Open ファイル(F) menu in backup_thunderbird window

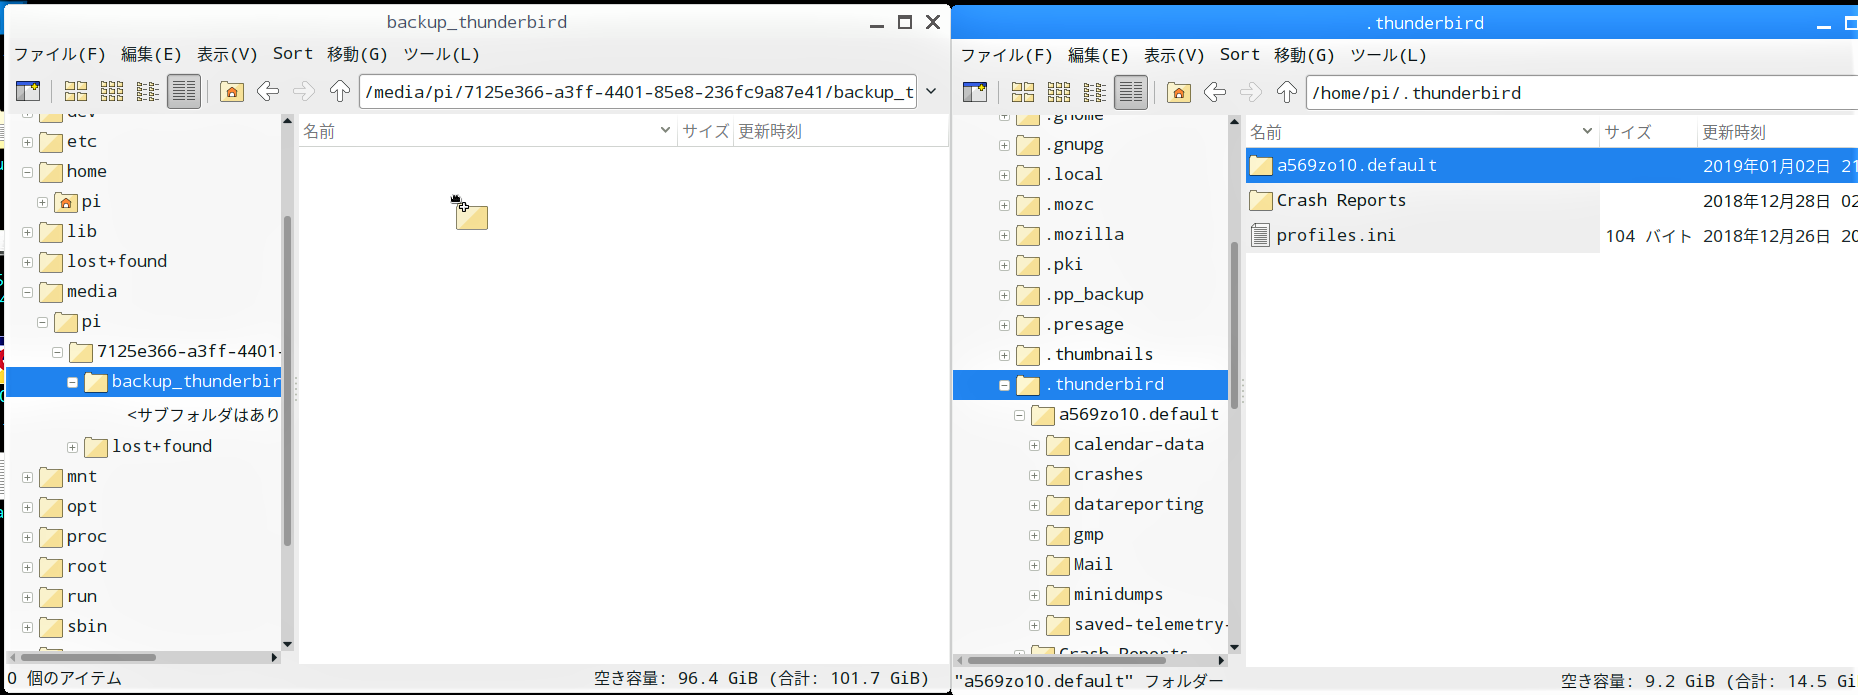click(60, 54)
